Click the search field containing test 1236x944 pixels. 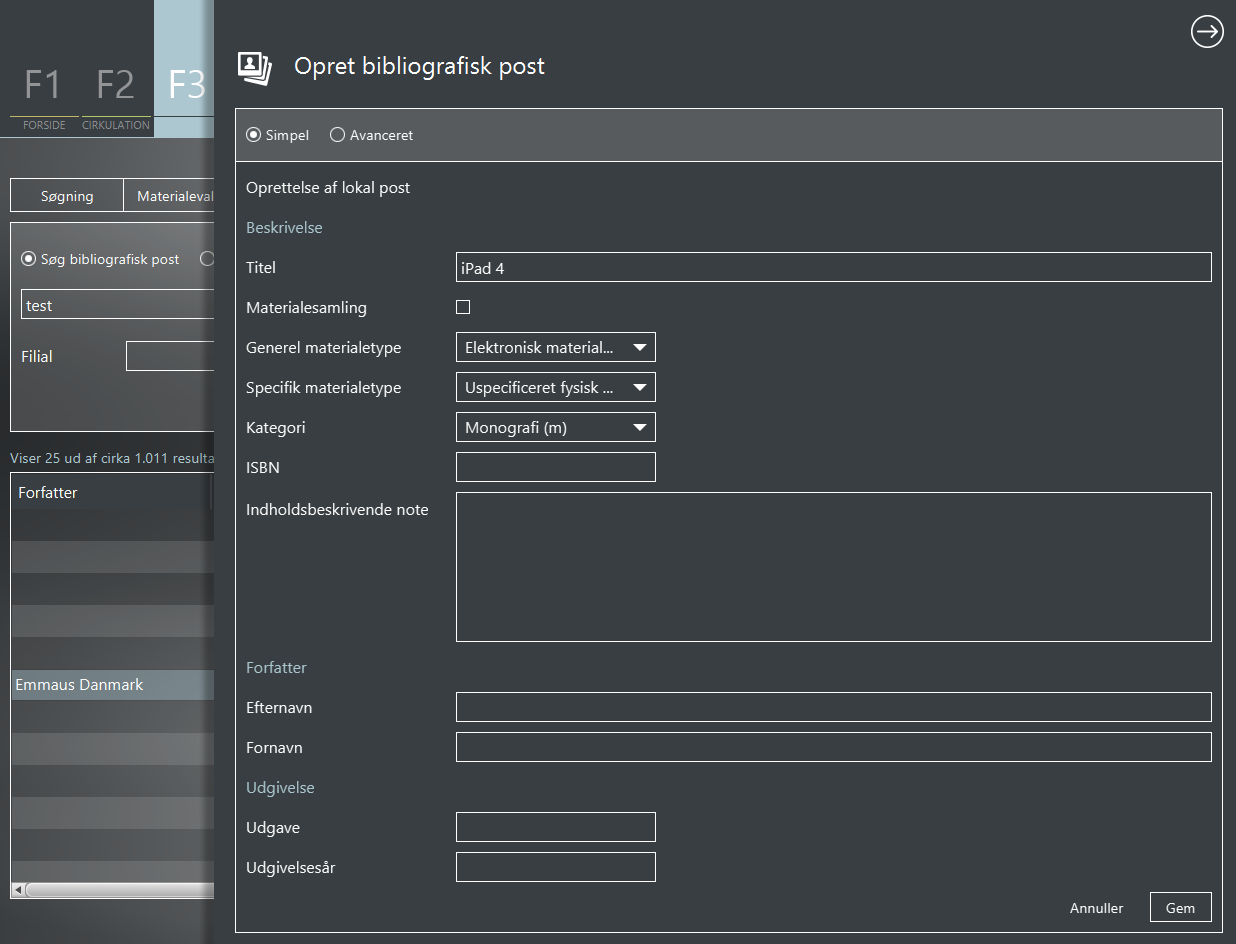[118, 305]
